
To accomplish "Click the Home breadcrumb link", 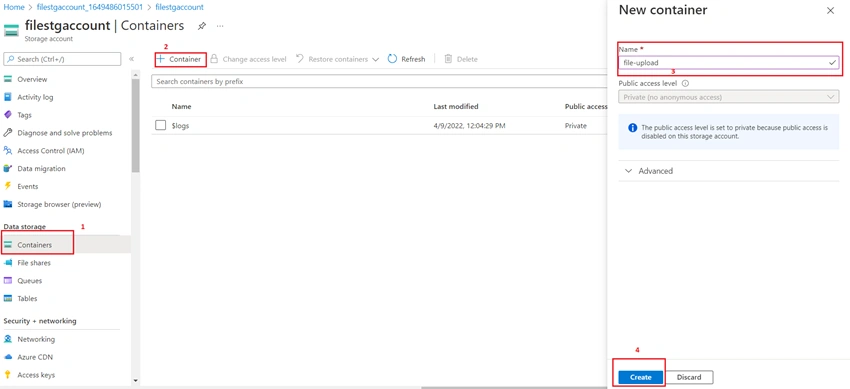I will click(x=14, y=8).
